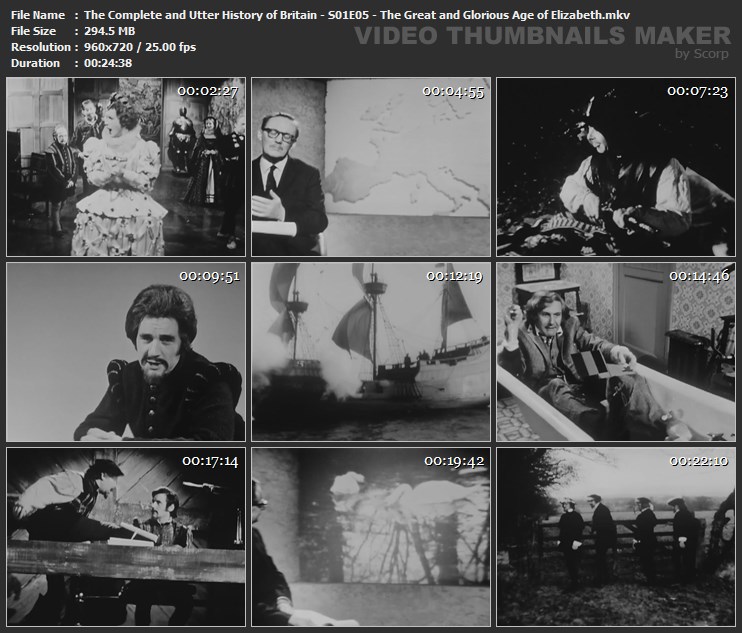
Task: Click the dark thumbnail at 00:07:23
Action: [x=616, y=167]
